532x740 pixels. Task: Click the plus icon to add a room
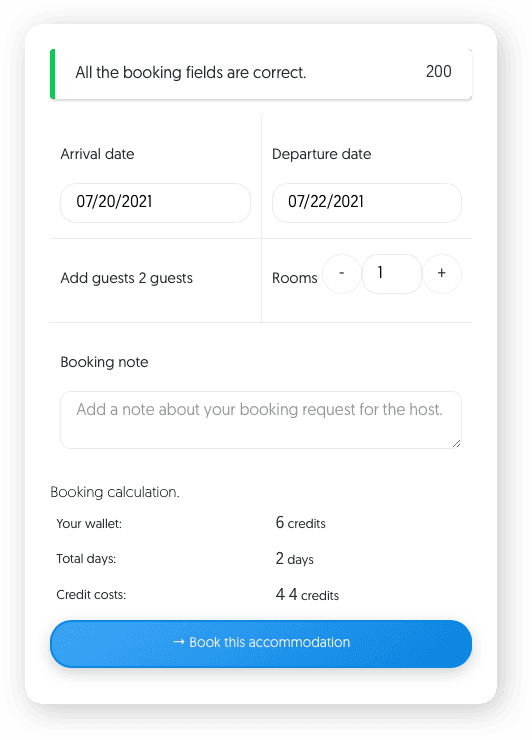point(441,274)
